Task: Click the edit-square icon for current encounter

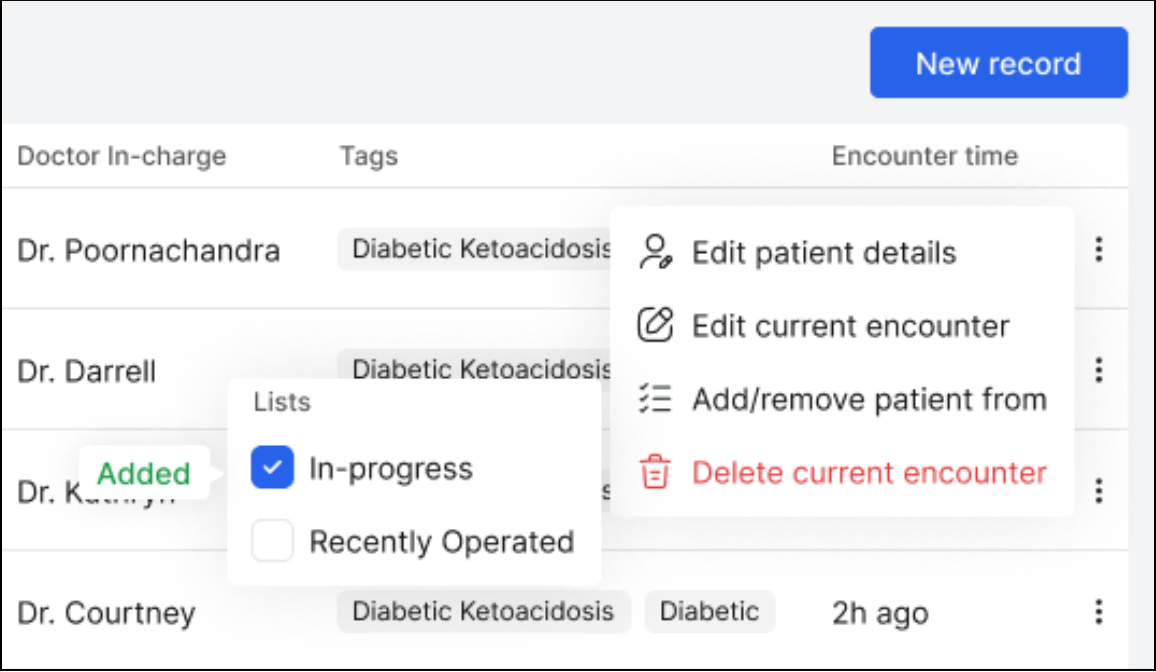Action: [654, 325]
